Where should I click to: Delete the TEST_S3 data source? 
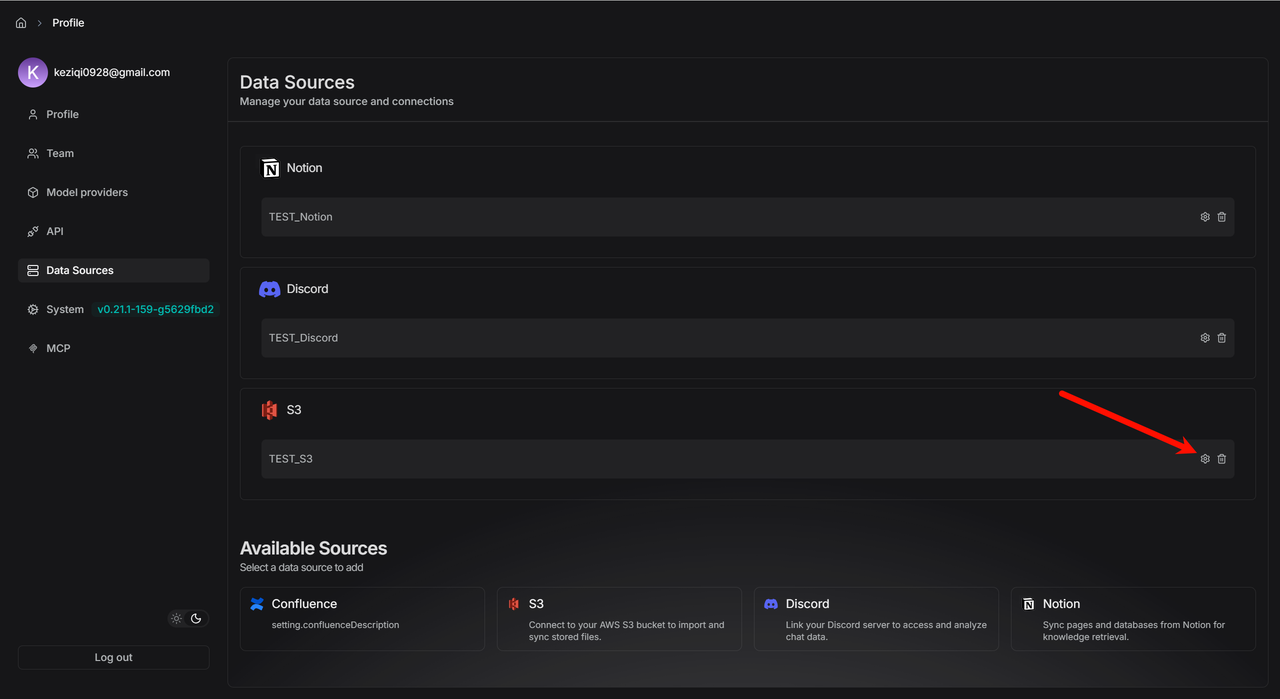1222,459
